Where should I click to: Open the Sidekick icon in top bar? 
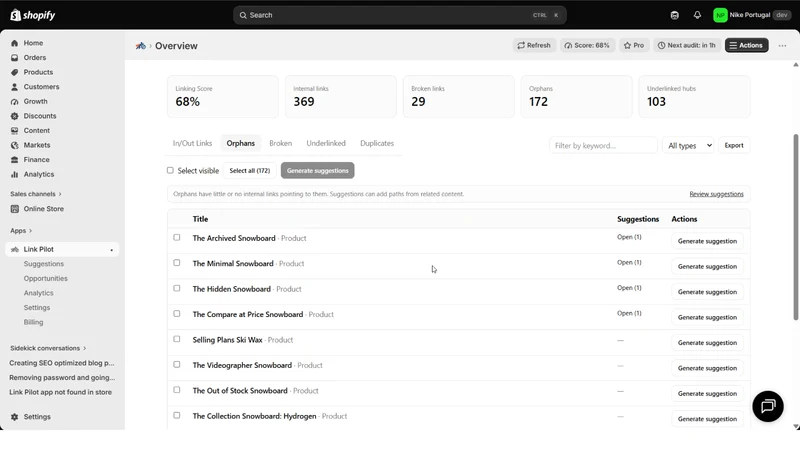pyautogui.click(x=674, y=15)
